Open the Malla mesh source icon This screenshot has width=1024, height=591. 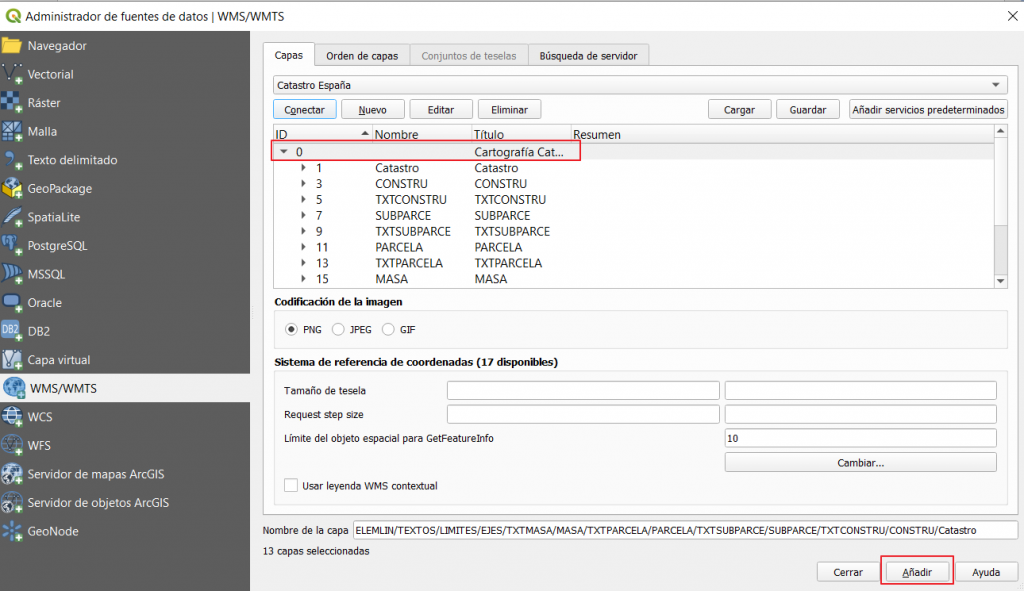(x=12, y=131)
